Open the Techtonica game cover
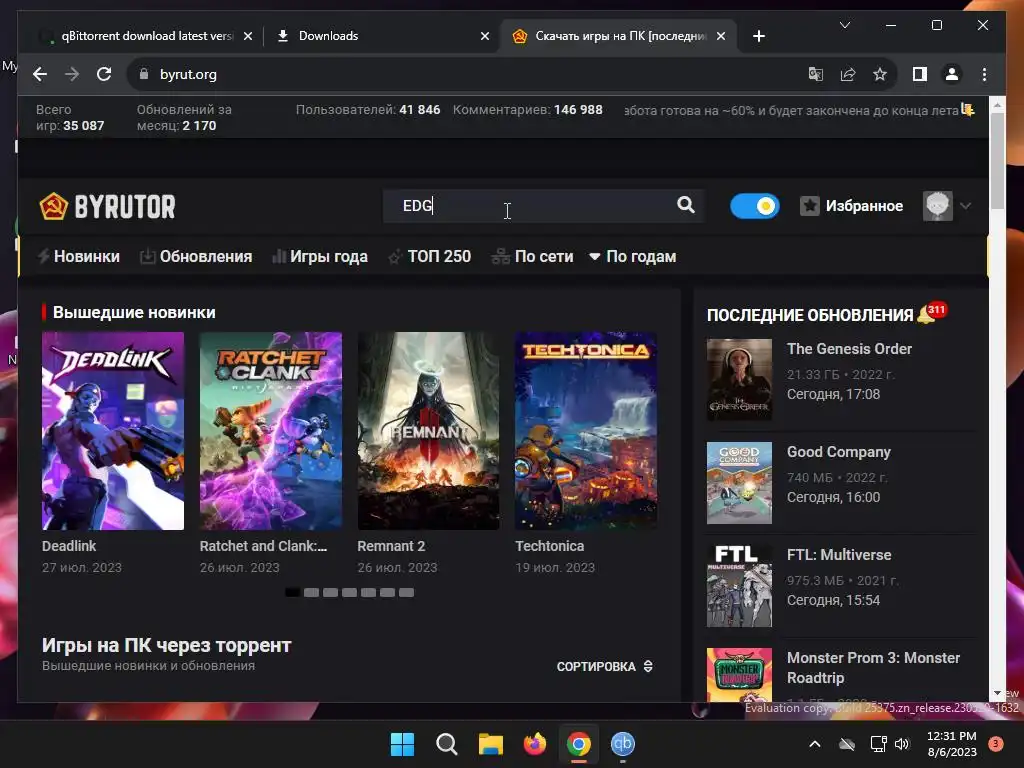This screenshot has width=1024, height=768. 586,431
